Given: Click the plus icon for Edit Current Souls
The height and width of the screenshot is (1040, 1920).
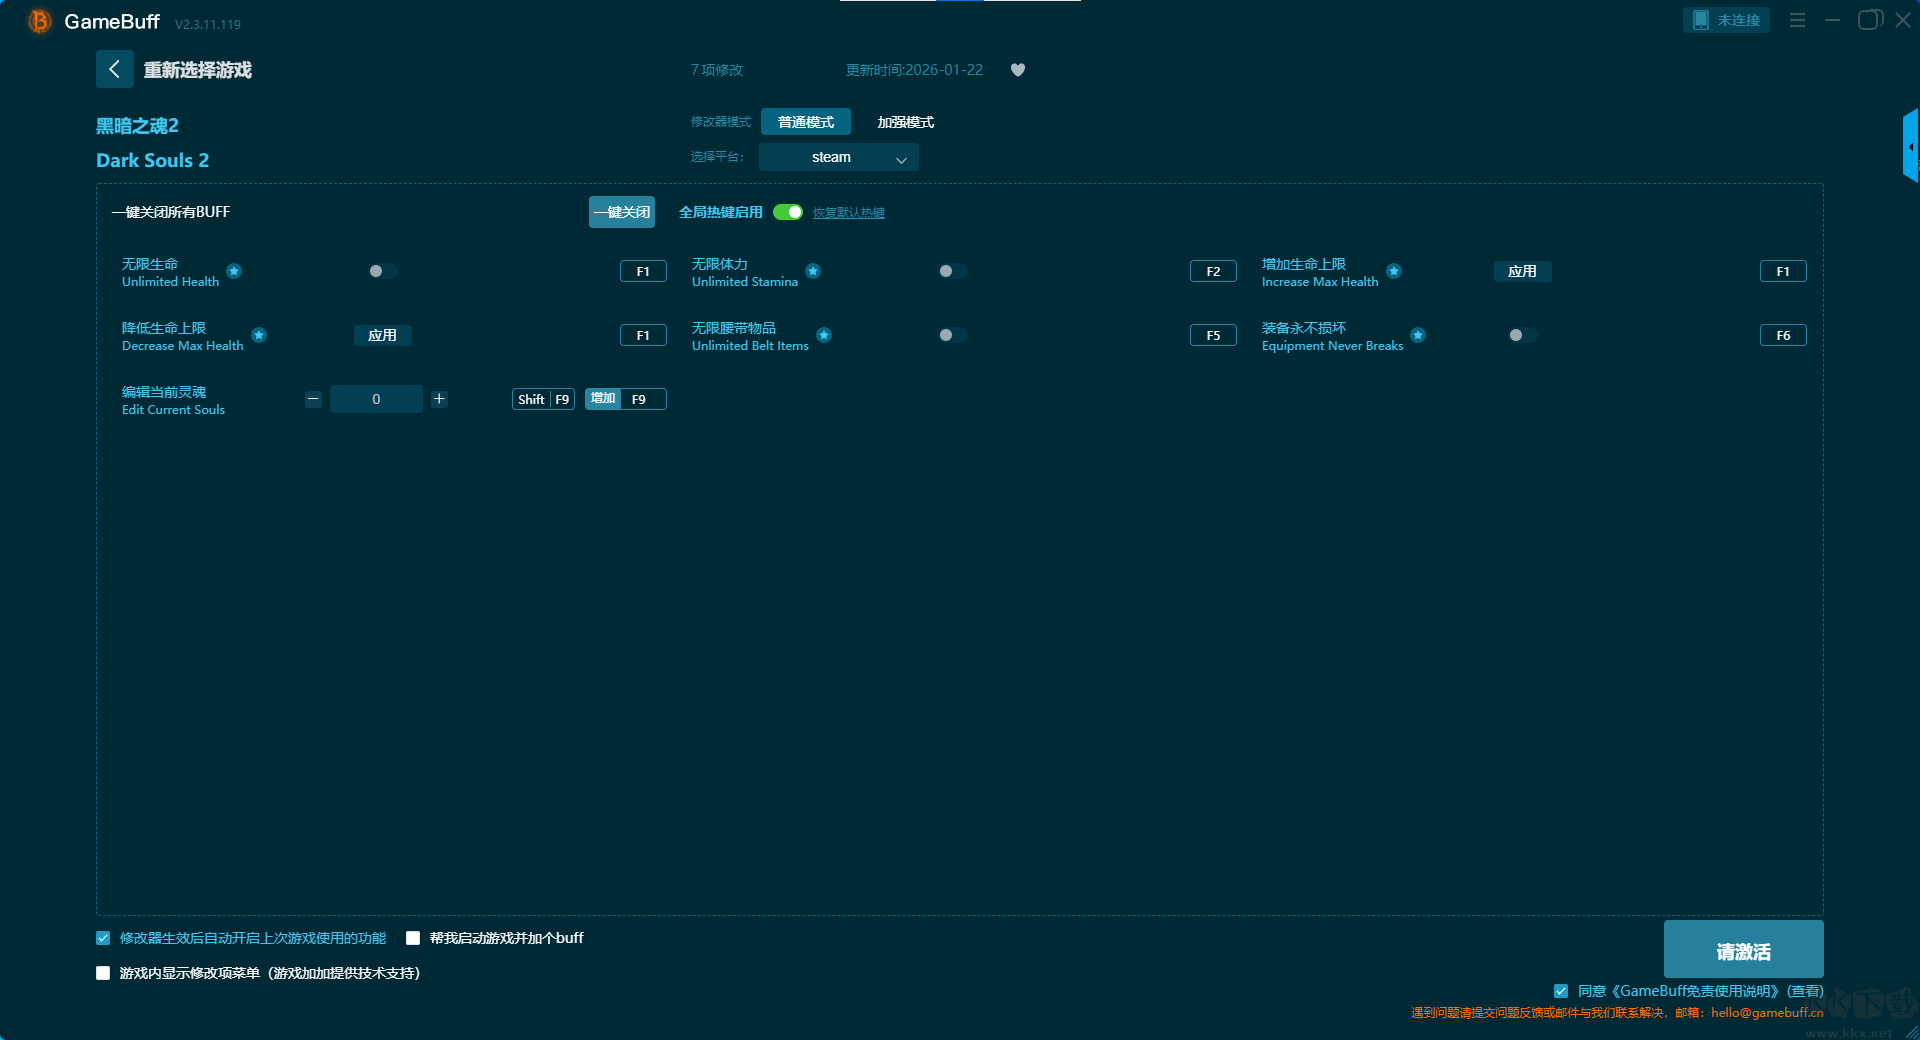Looking at the screenshot, I should point(439,399).
